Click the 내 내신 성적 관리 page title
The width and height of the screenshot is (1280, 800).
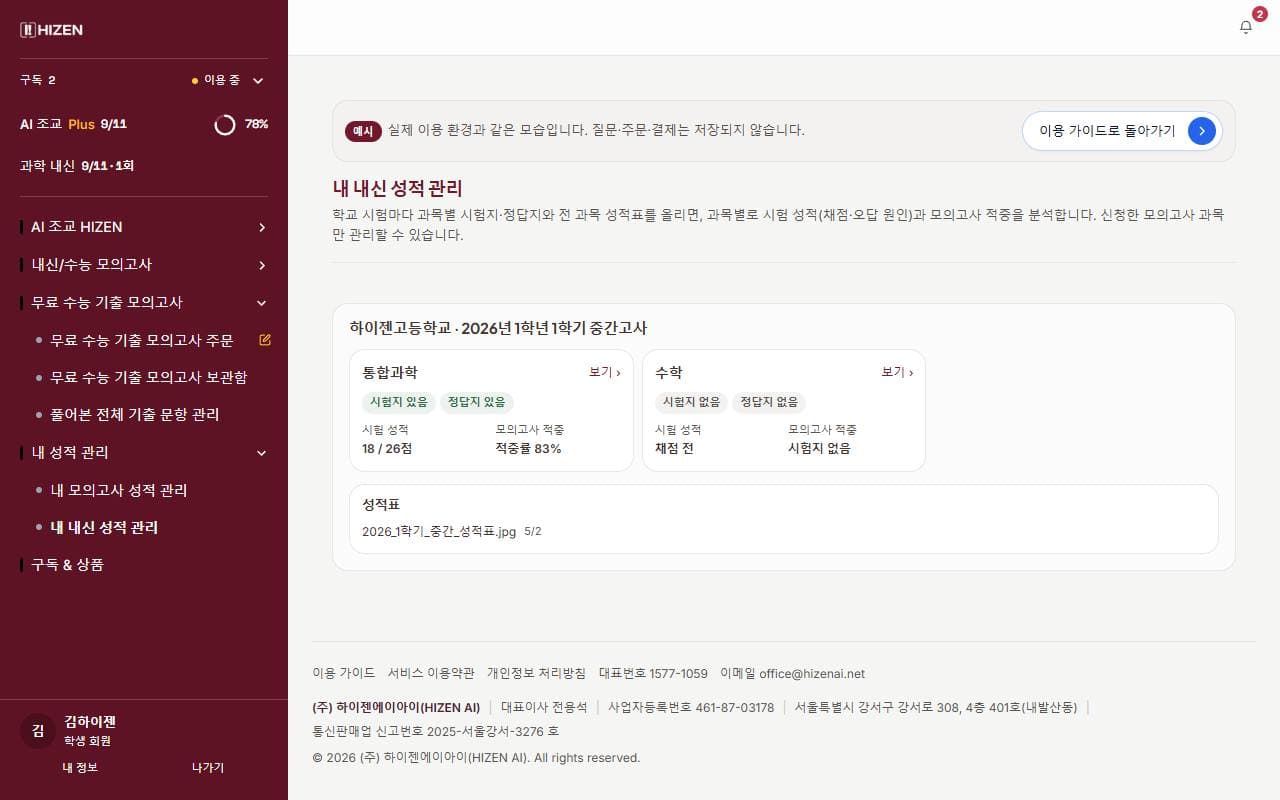pos(397,188)
